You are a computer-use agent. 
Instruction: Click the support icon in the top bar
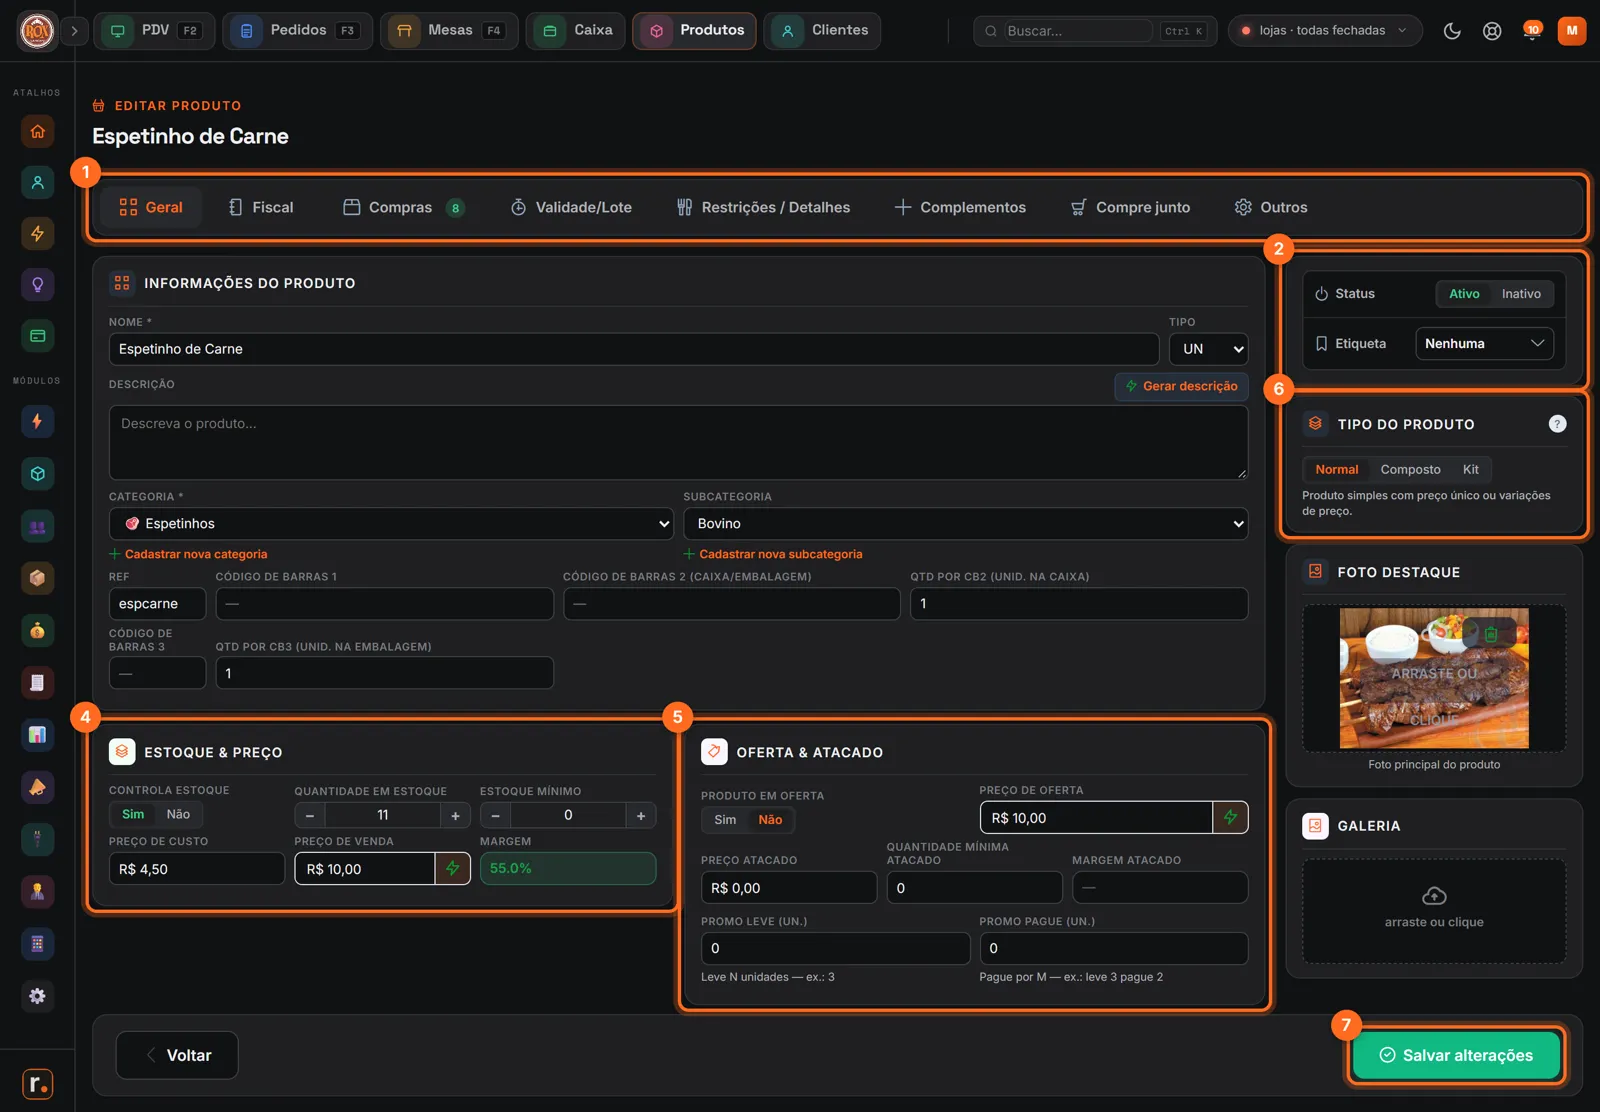[1492, 31]
